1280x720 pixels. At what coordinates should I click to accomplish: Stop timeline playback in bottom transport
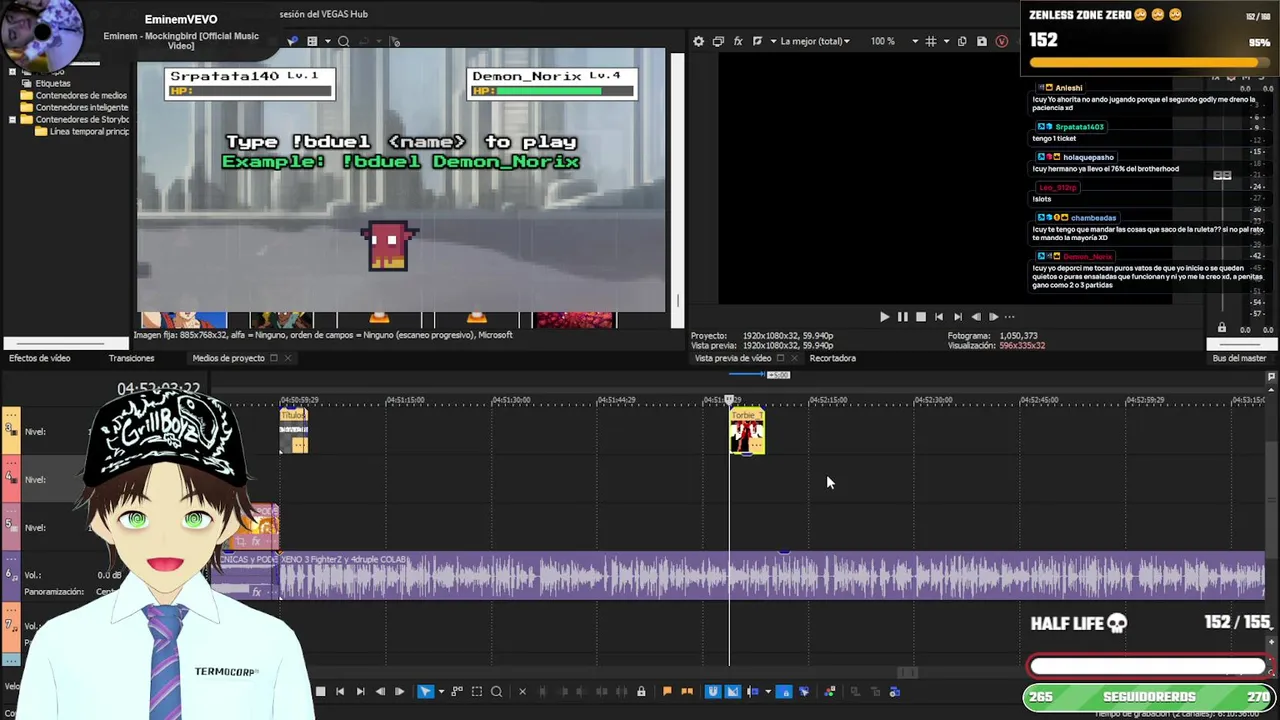click(320, 691)
